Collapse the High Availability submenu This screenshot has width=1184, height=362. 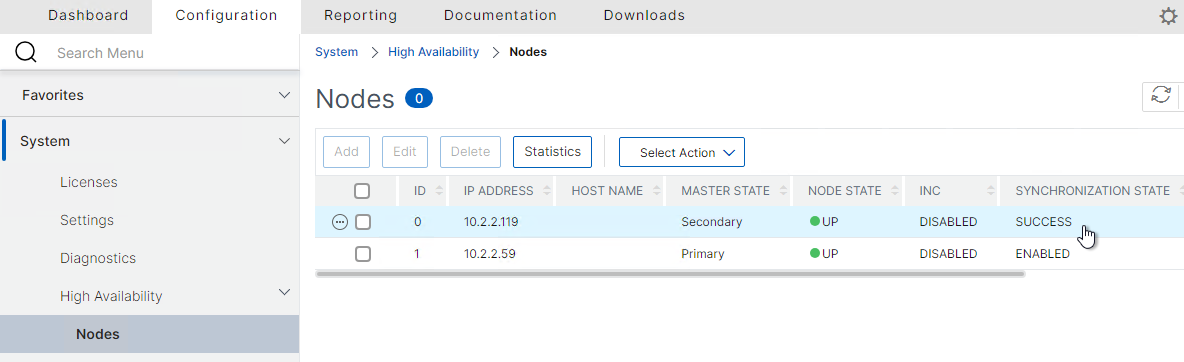(x=285, y=292)
